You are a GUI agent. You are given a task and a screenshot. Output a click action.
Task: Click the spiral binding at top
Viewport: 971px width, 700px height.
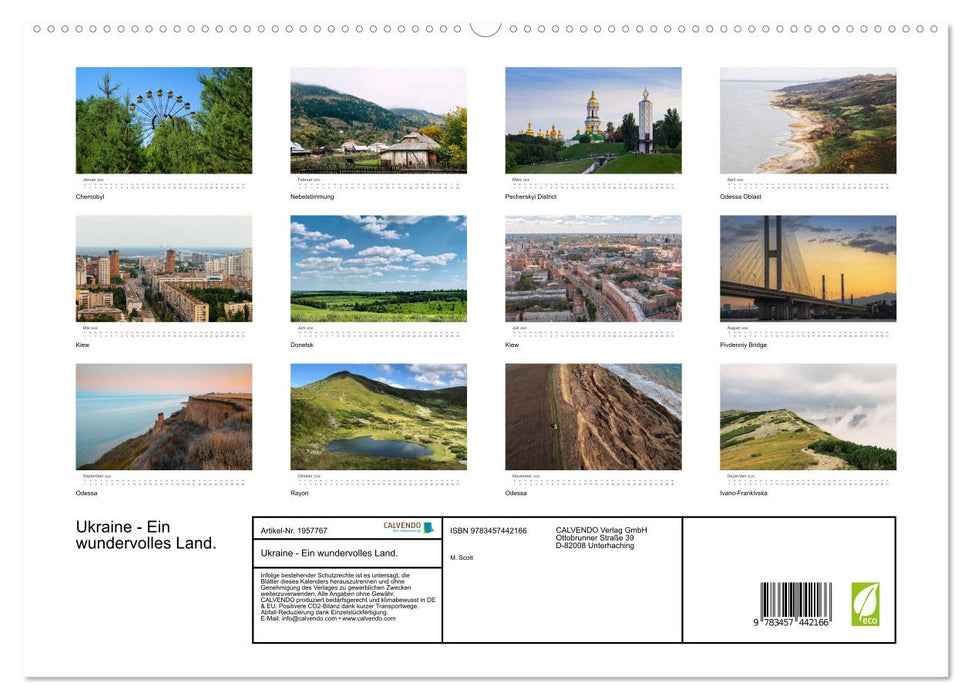(x=485, y=30)
